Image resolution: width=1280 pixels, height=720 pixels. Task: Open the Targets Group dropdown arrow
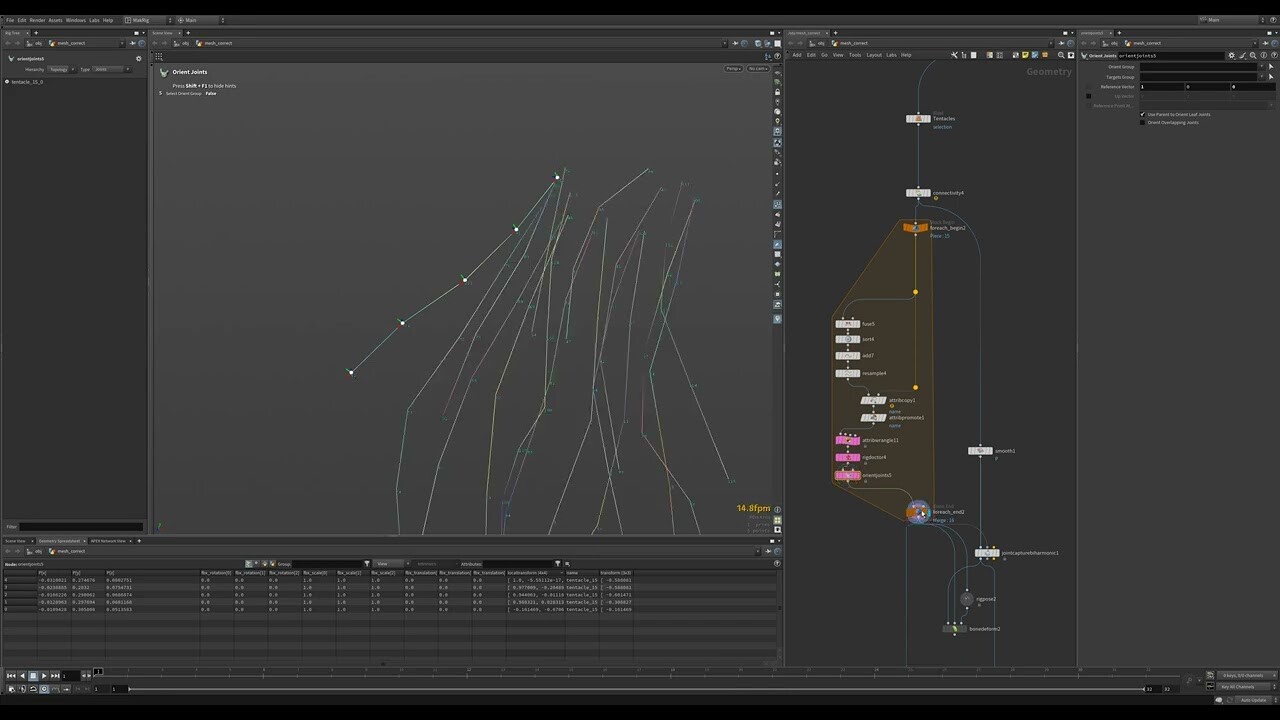[x=1262, y=77]
